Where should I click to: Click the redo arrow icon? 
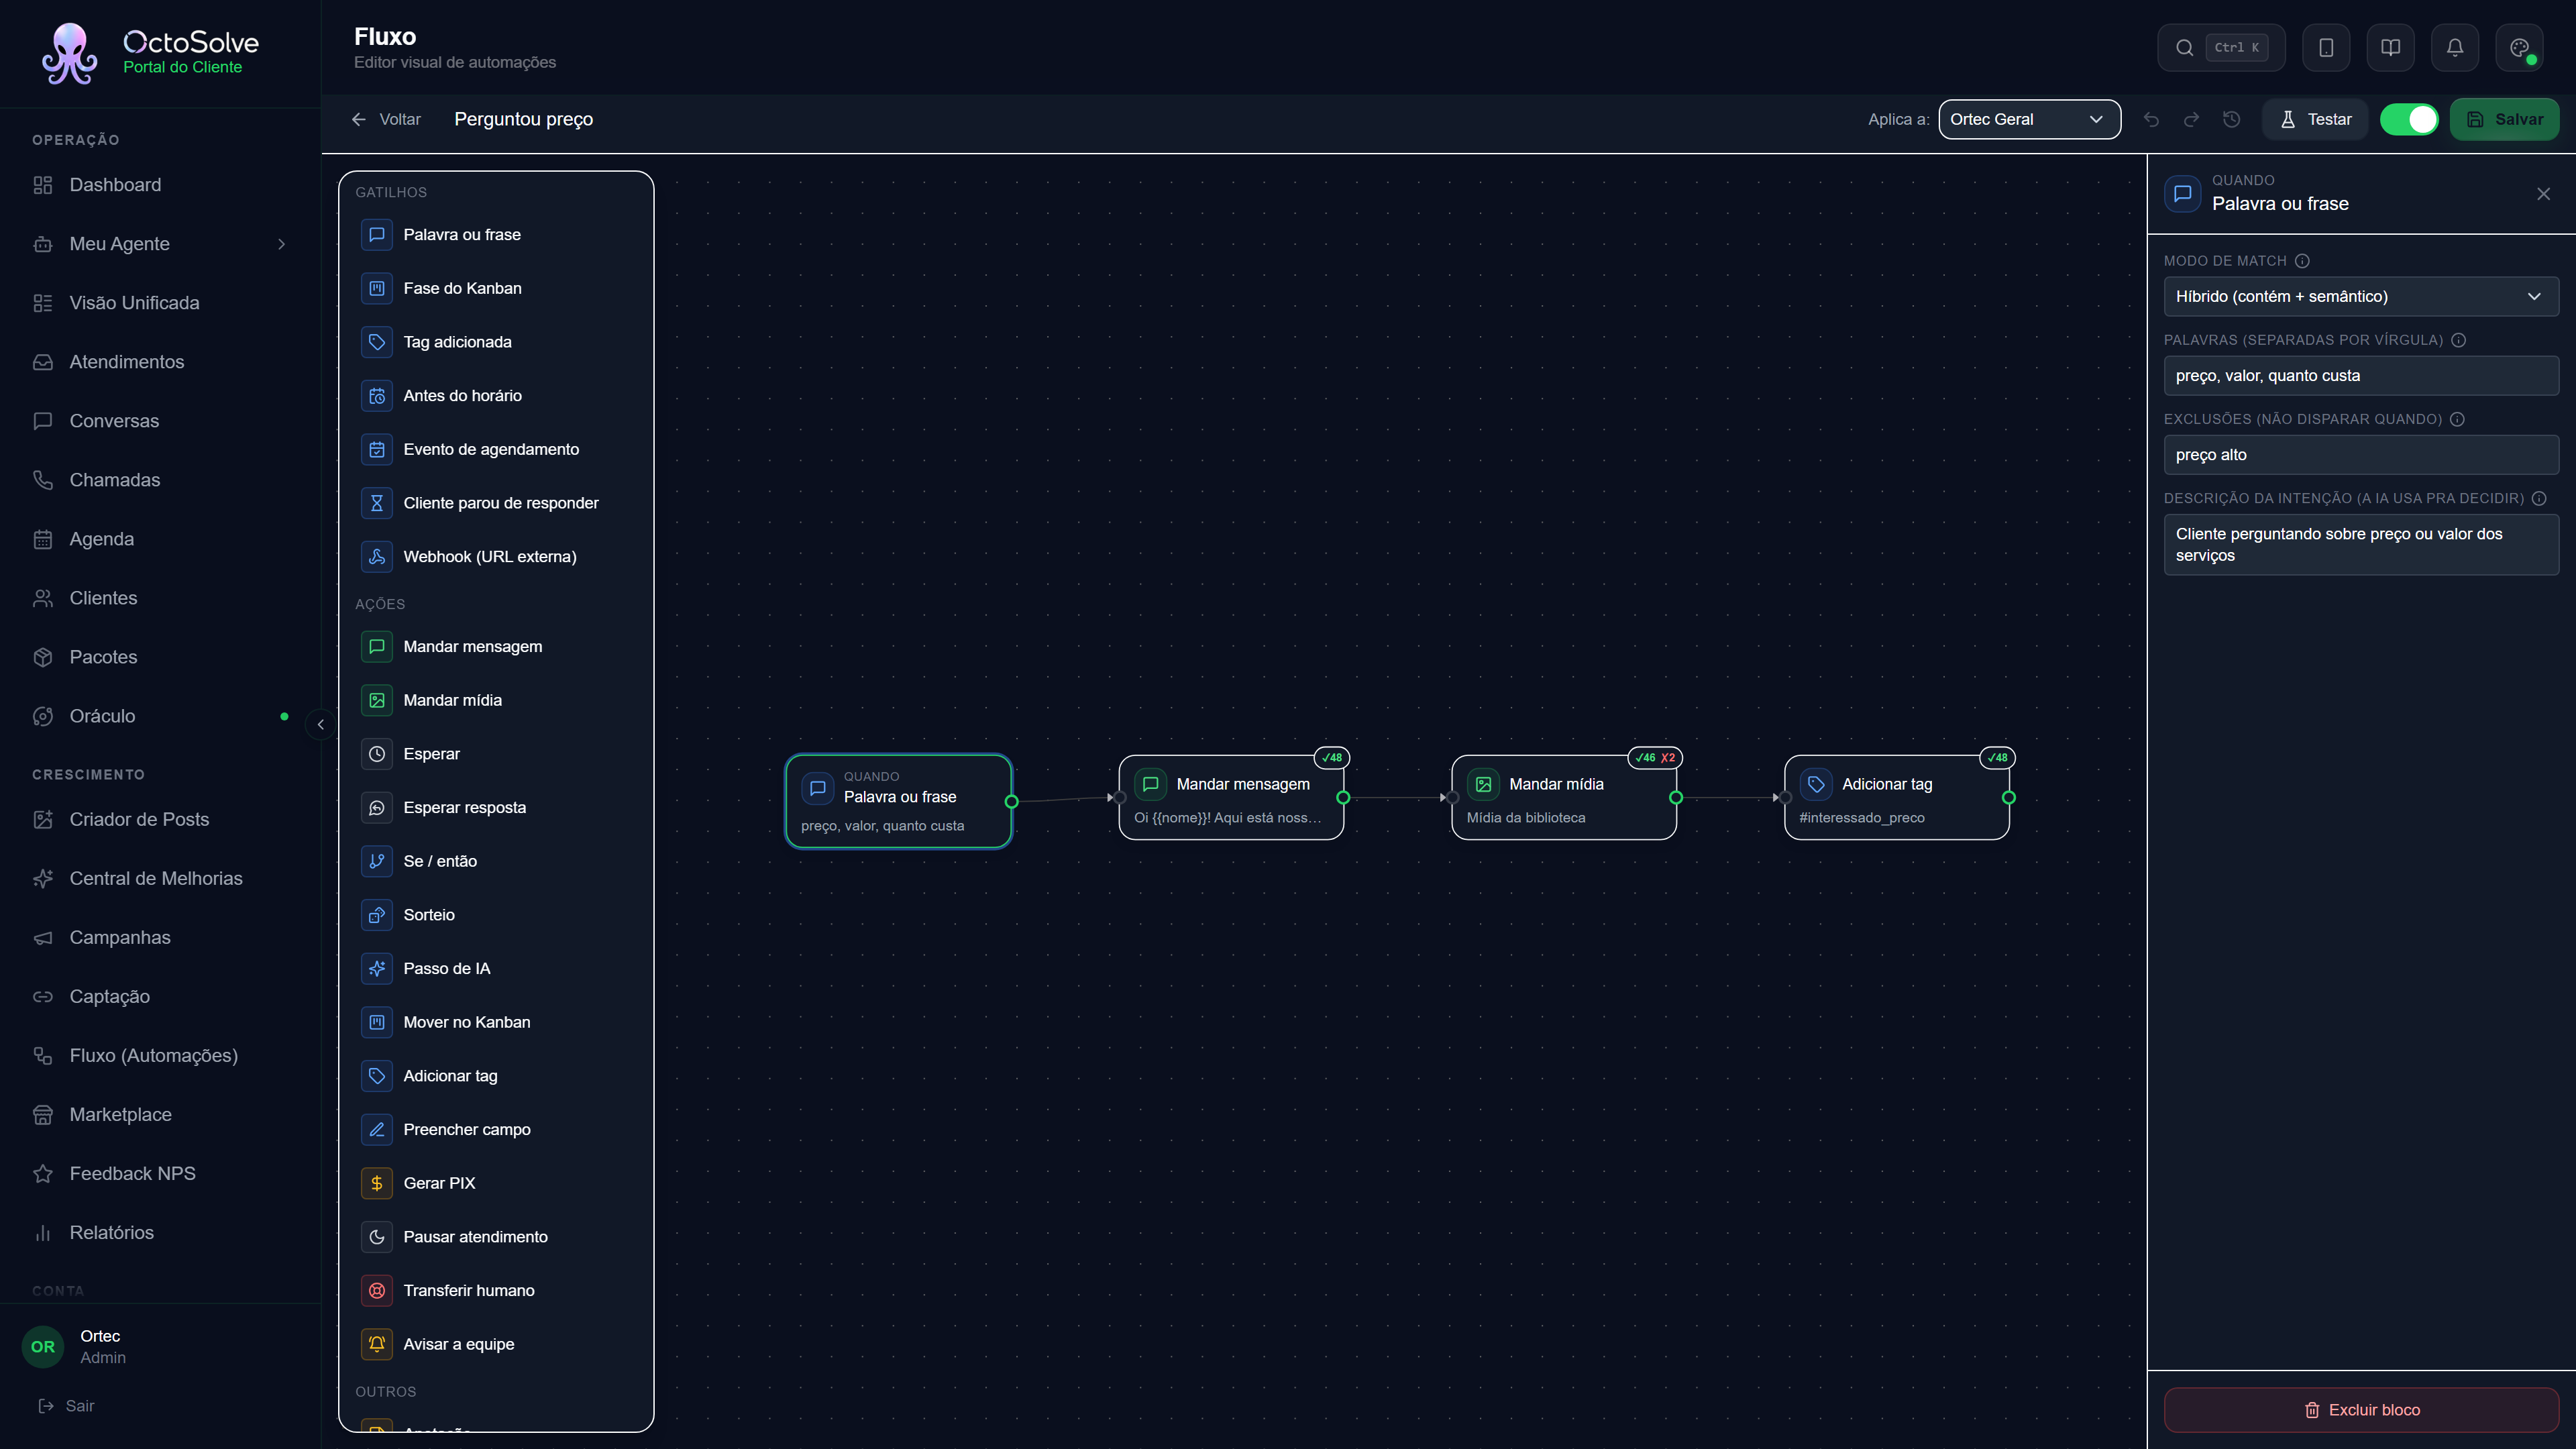(2191, 120)
